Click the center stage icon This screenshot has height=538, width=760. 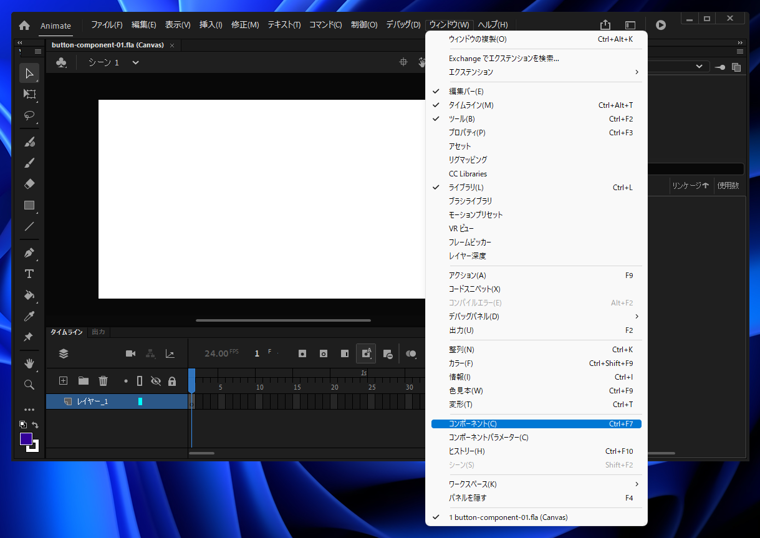403,62
